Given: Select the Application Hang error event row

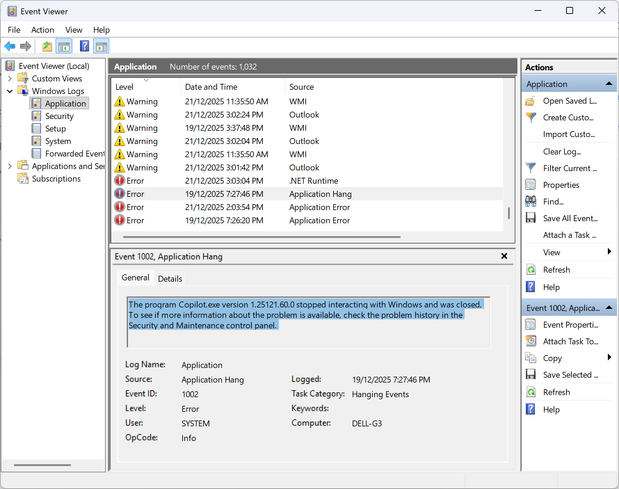Looking at the screenshot, I should (308, 194).
